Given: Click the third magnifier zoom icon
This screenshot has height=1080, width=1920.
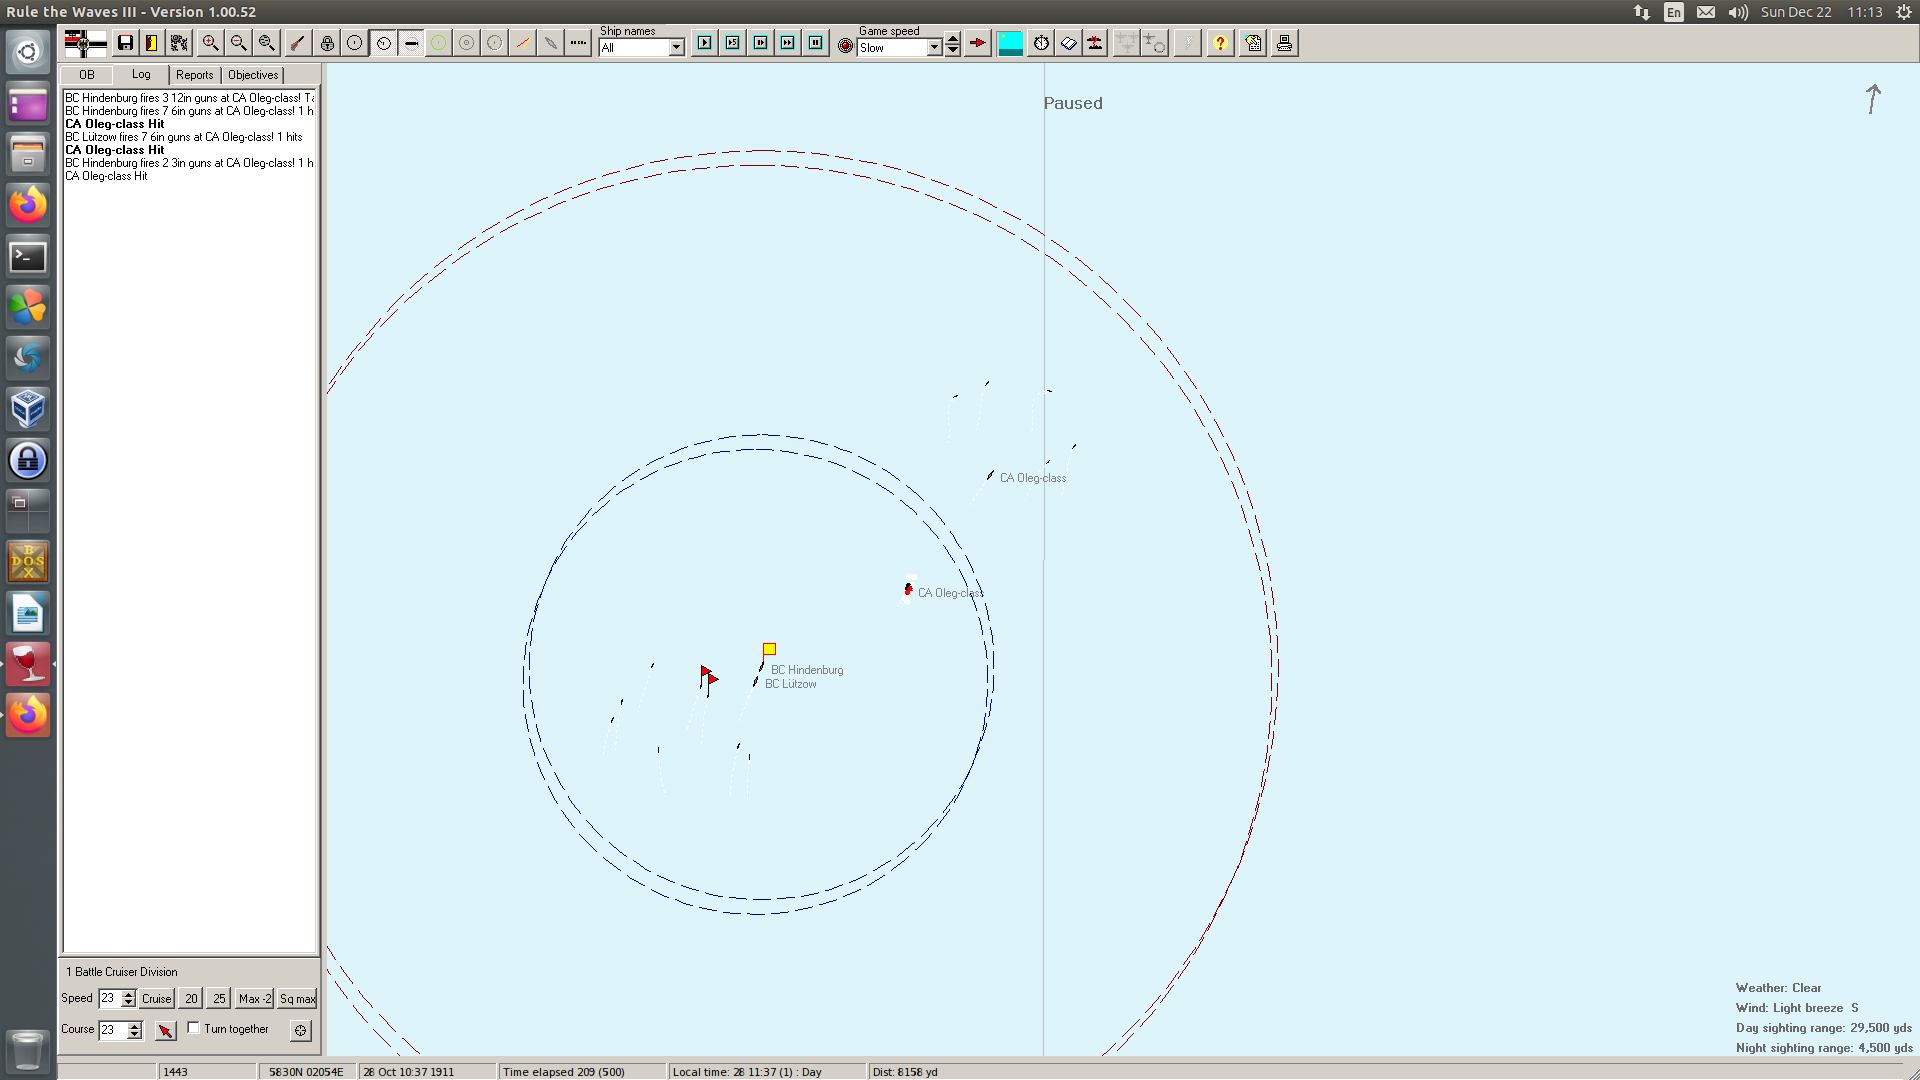Looking at the screenshot, I should (266, 43).
